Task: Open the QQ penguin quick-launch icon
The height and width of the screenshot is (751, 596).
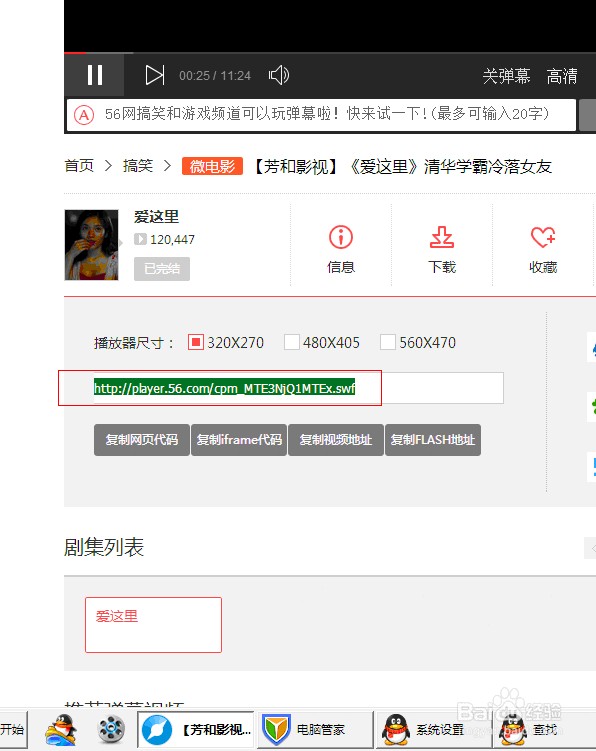Action: pyautogui.click(x=61, y=729)
